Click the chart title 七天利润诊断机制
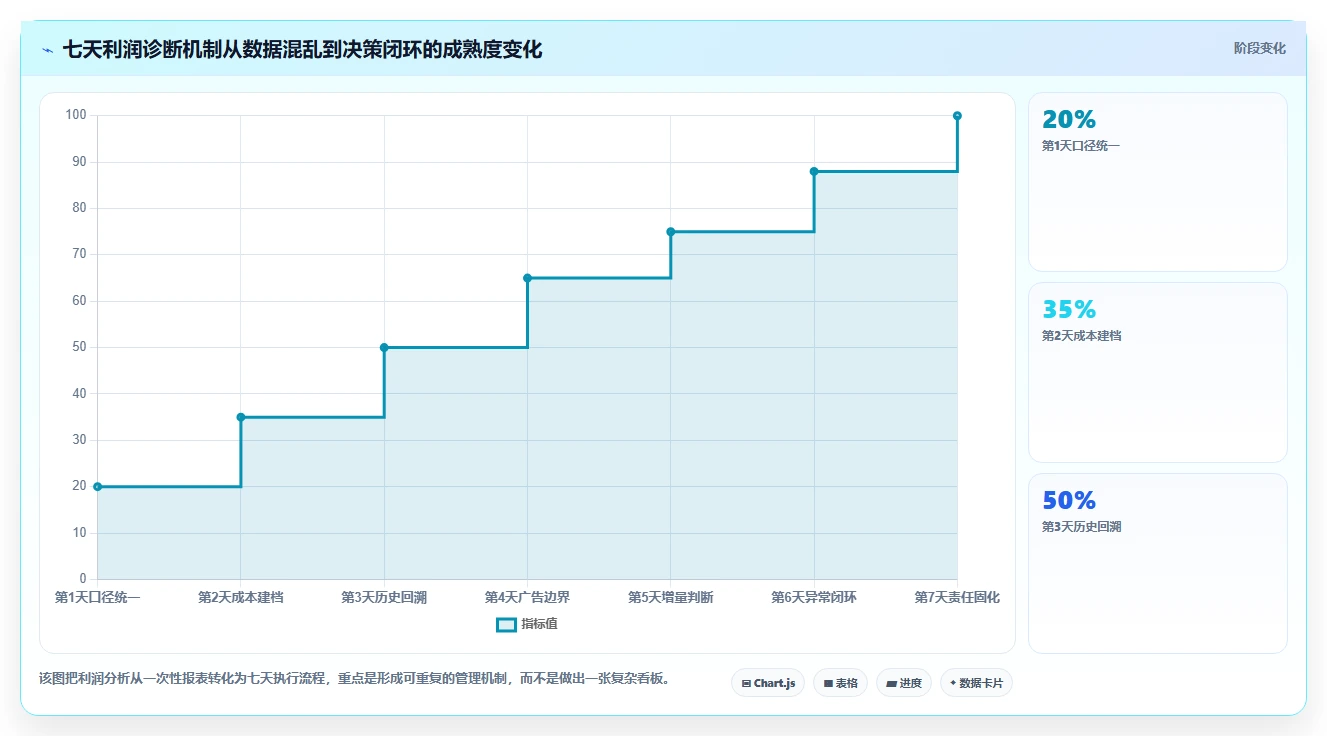The height and width of the screenshot is (736, 1327). tap(302, 49)
